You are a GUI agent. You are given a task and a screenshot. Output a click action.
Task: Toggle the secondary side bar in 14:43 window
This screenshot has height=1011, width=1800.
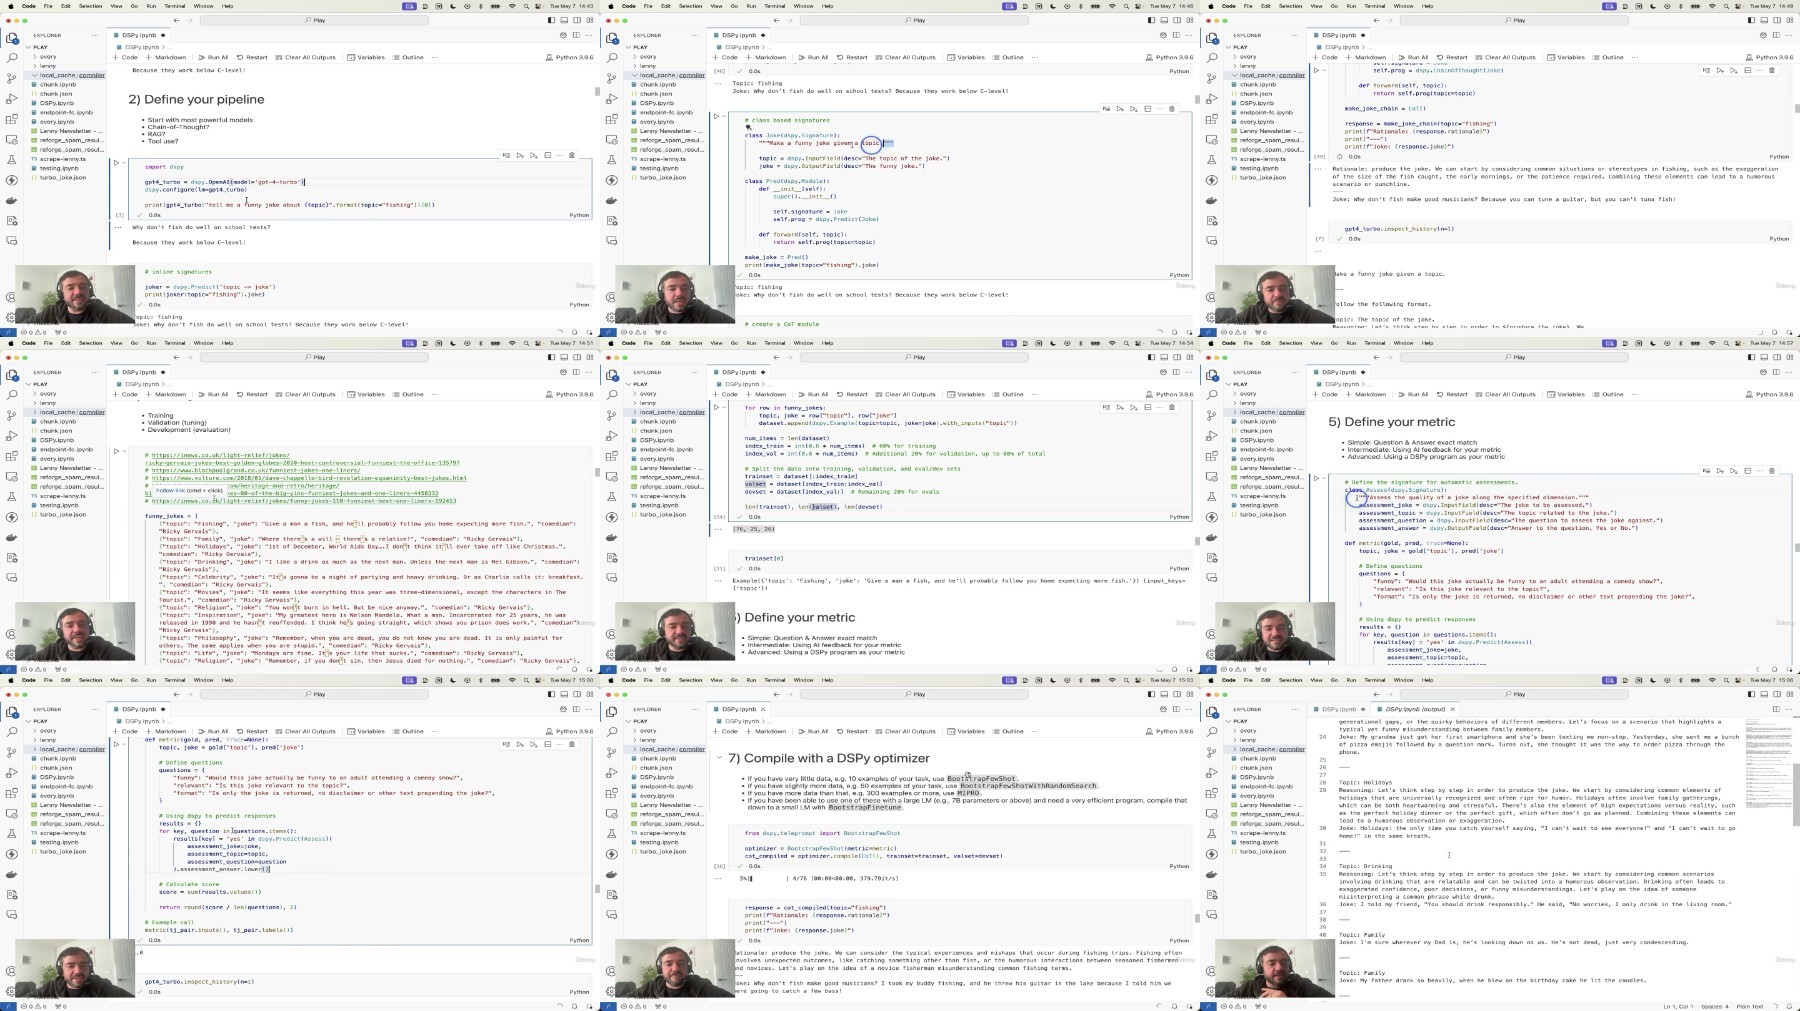(577, 20)
